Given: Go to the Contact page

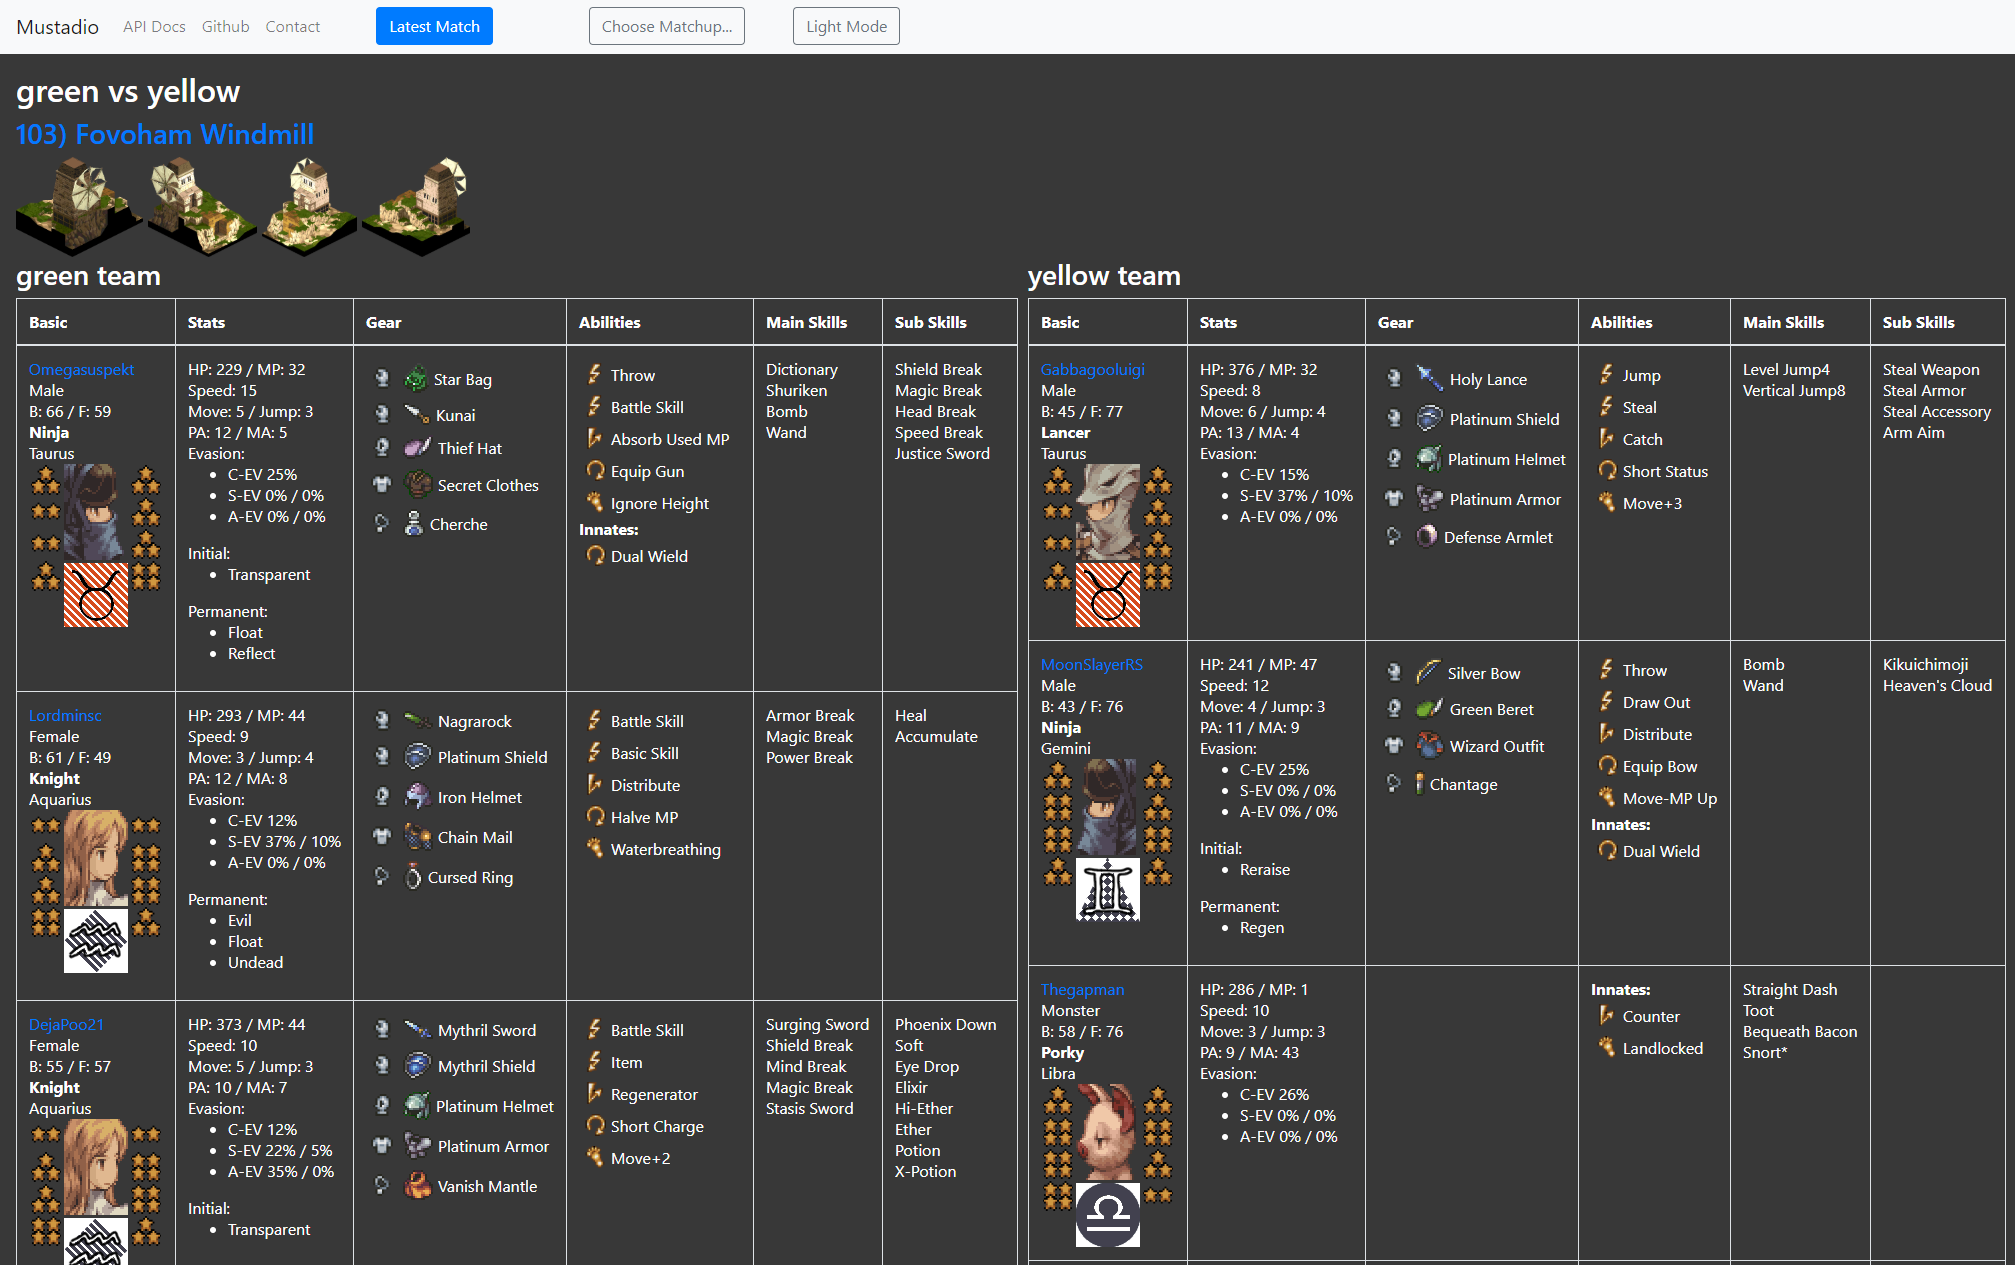Looking at the screenshot, I should tap(292, 26).
